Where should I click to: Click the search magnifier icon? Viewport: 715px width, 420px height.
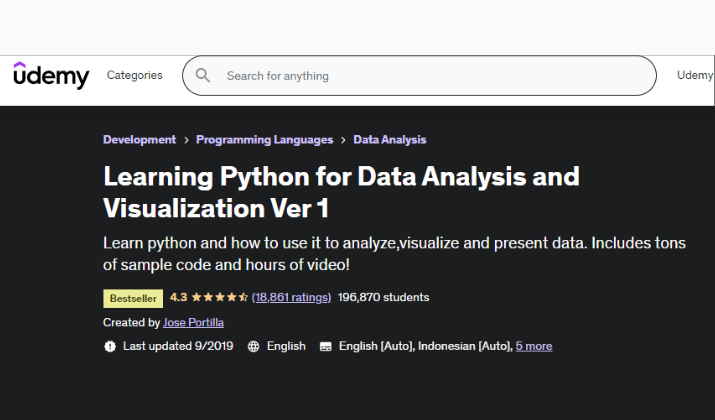203,75
